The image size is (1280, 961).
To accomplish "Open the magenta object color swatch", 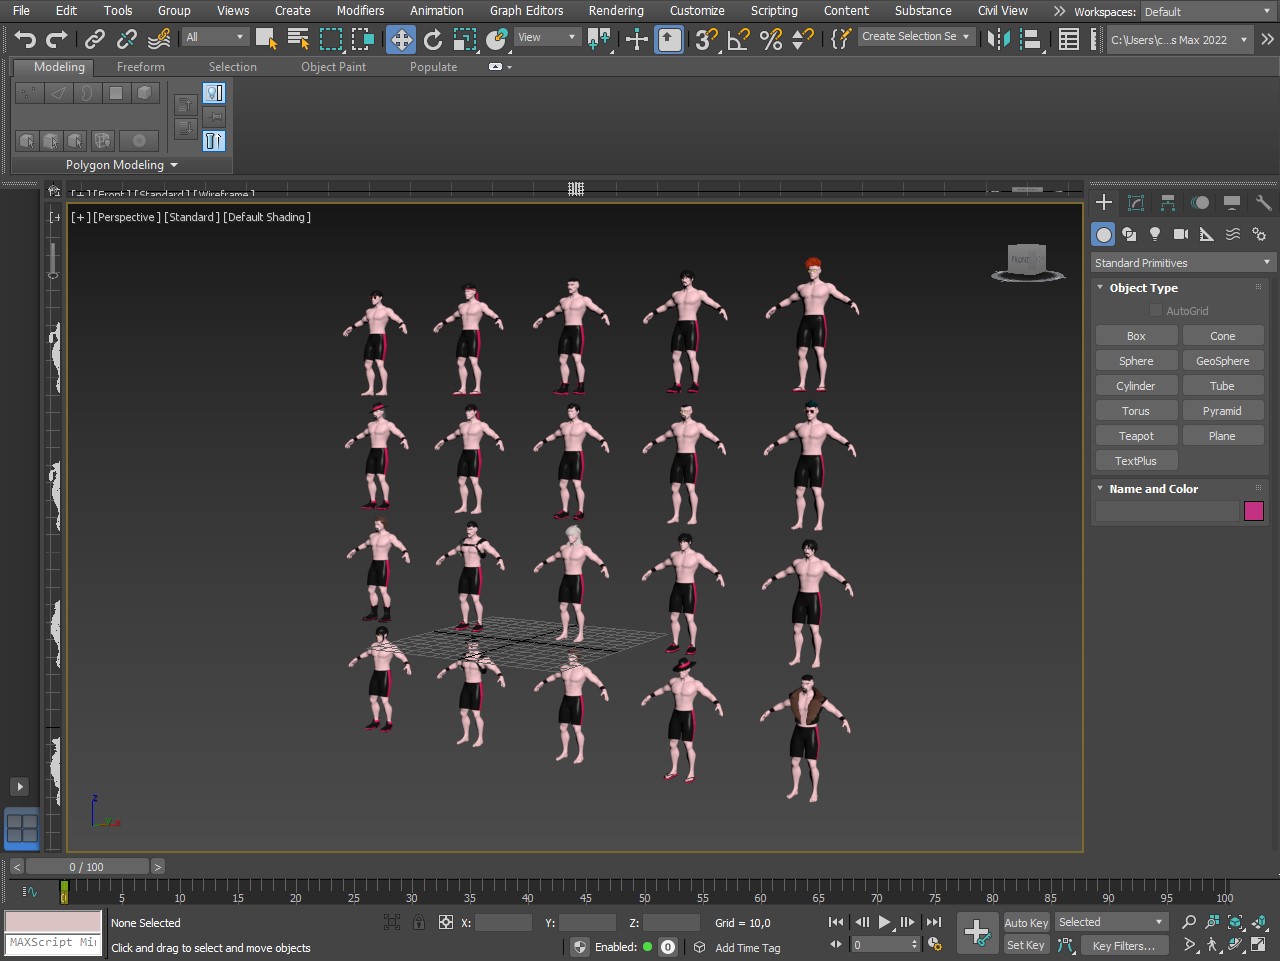I will [x=1254, y=511].
